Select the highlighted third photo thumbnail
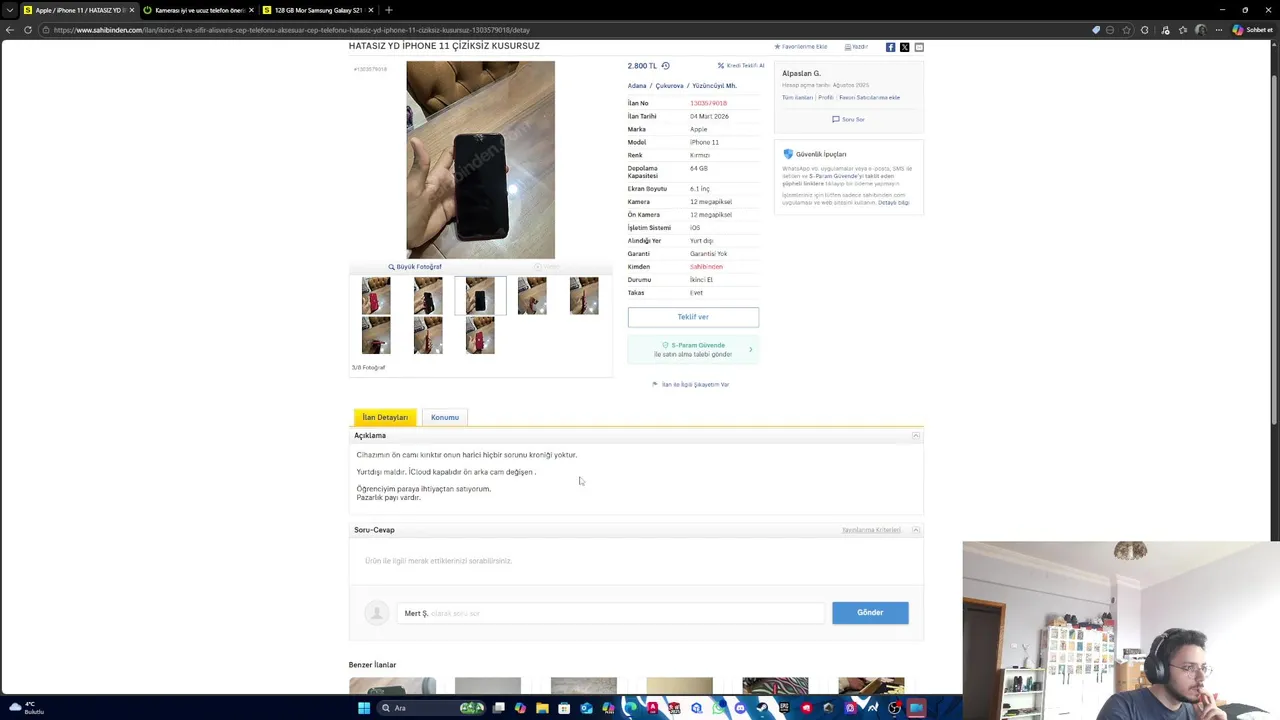The height and width of the screenshot is (720, 1280). 480,296
